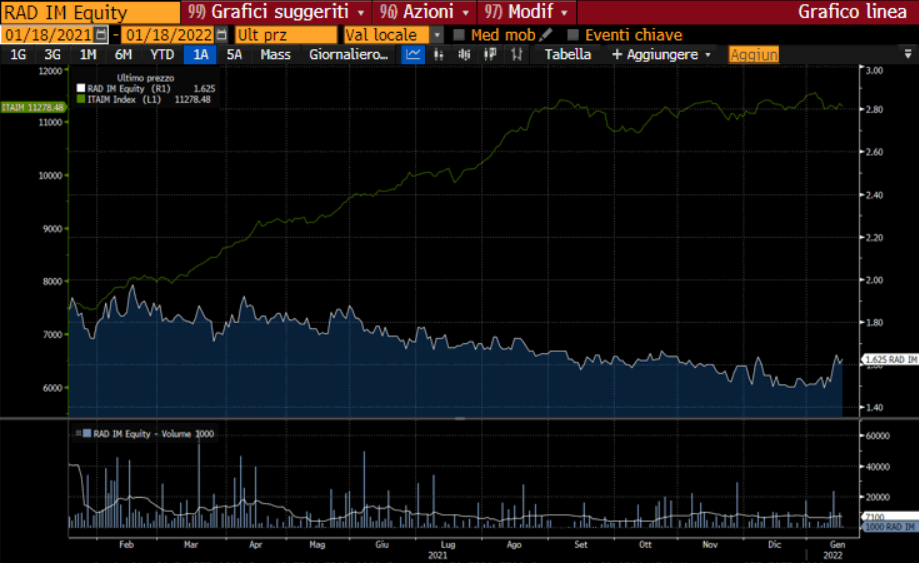Image resolution: width=919 pixels, height=563 pixels.
Task: Click the panel divider handle above volume chart
Action: [460, 418]
